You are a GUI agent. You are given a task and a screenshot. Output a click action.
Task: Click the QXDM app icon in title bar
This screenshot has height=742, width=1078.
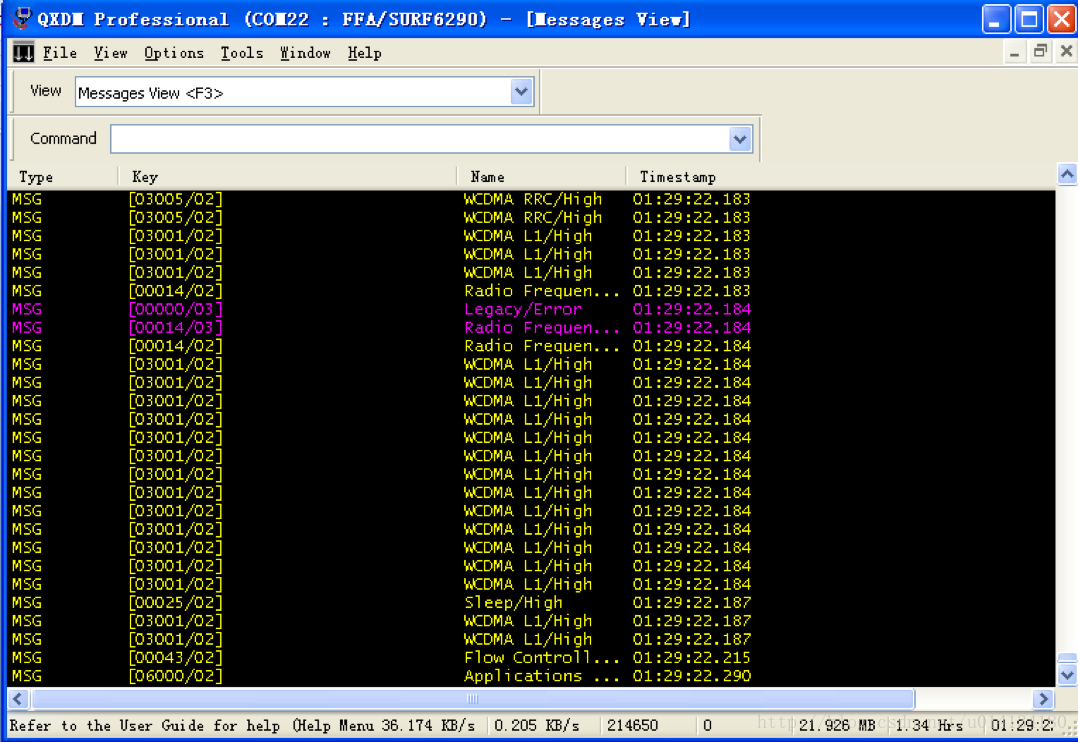point(22,19)
